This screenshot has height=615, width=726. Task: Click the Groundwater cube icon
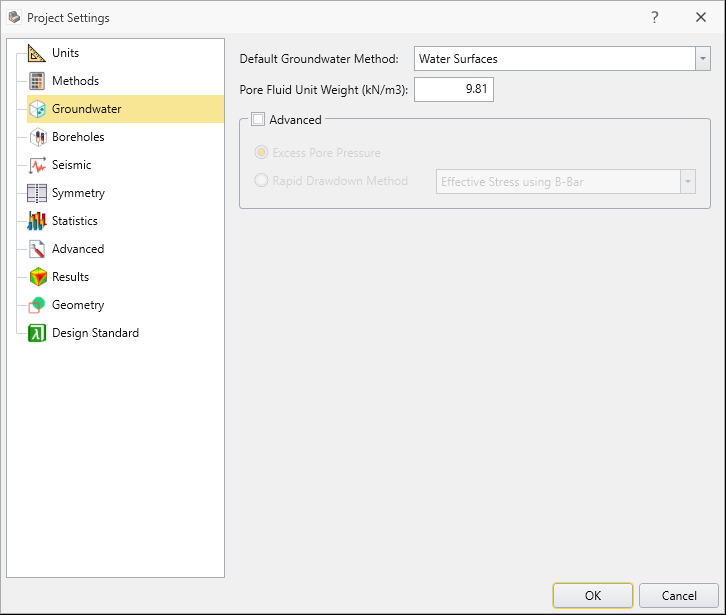point(37,109)
